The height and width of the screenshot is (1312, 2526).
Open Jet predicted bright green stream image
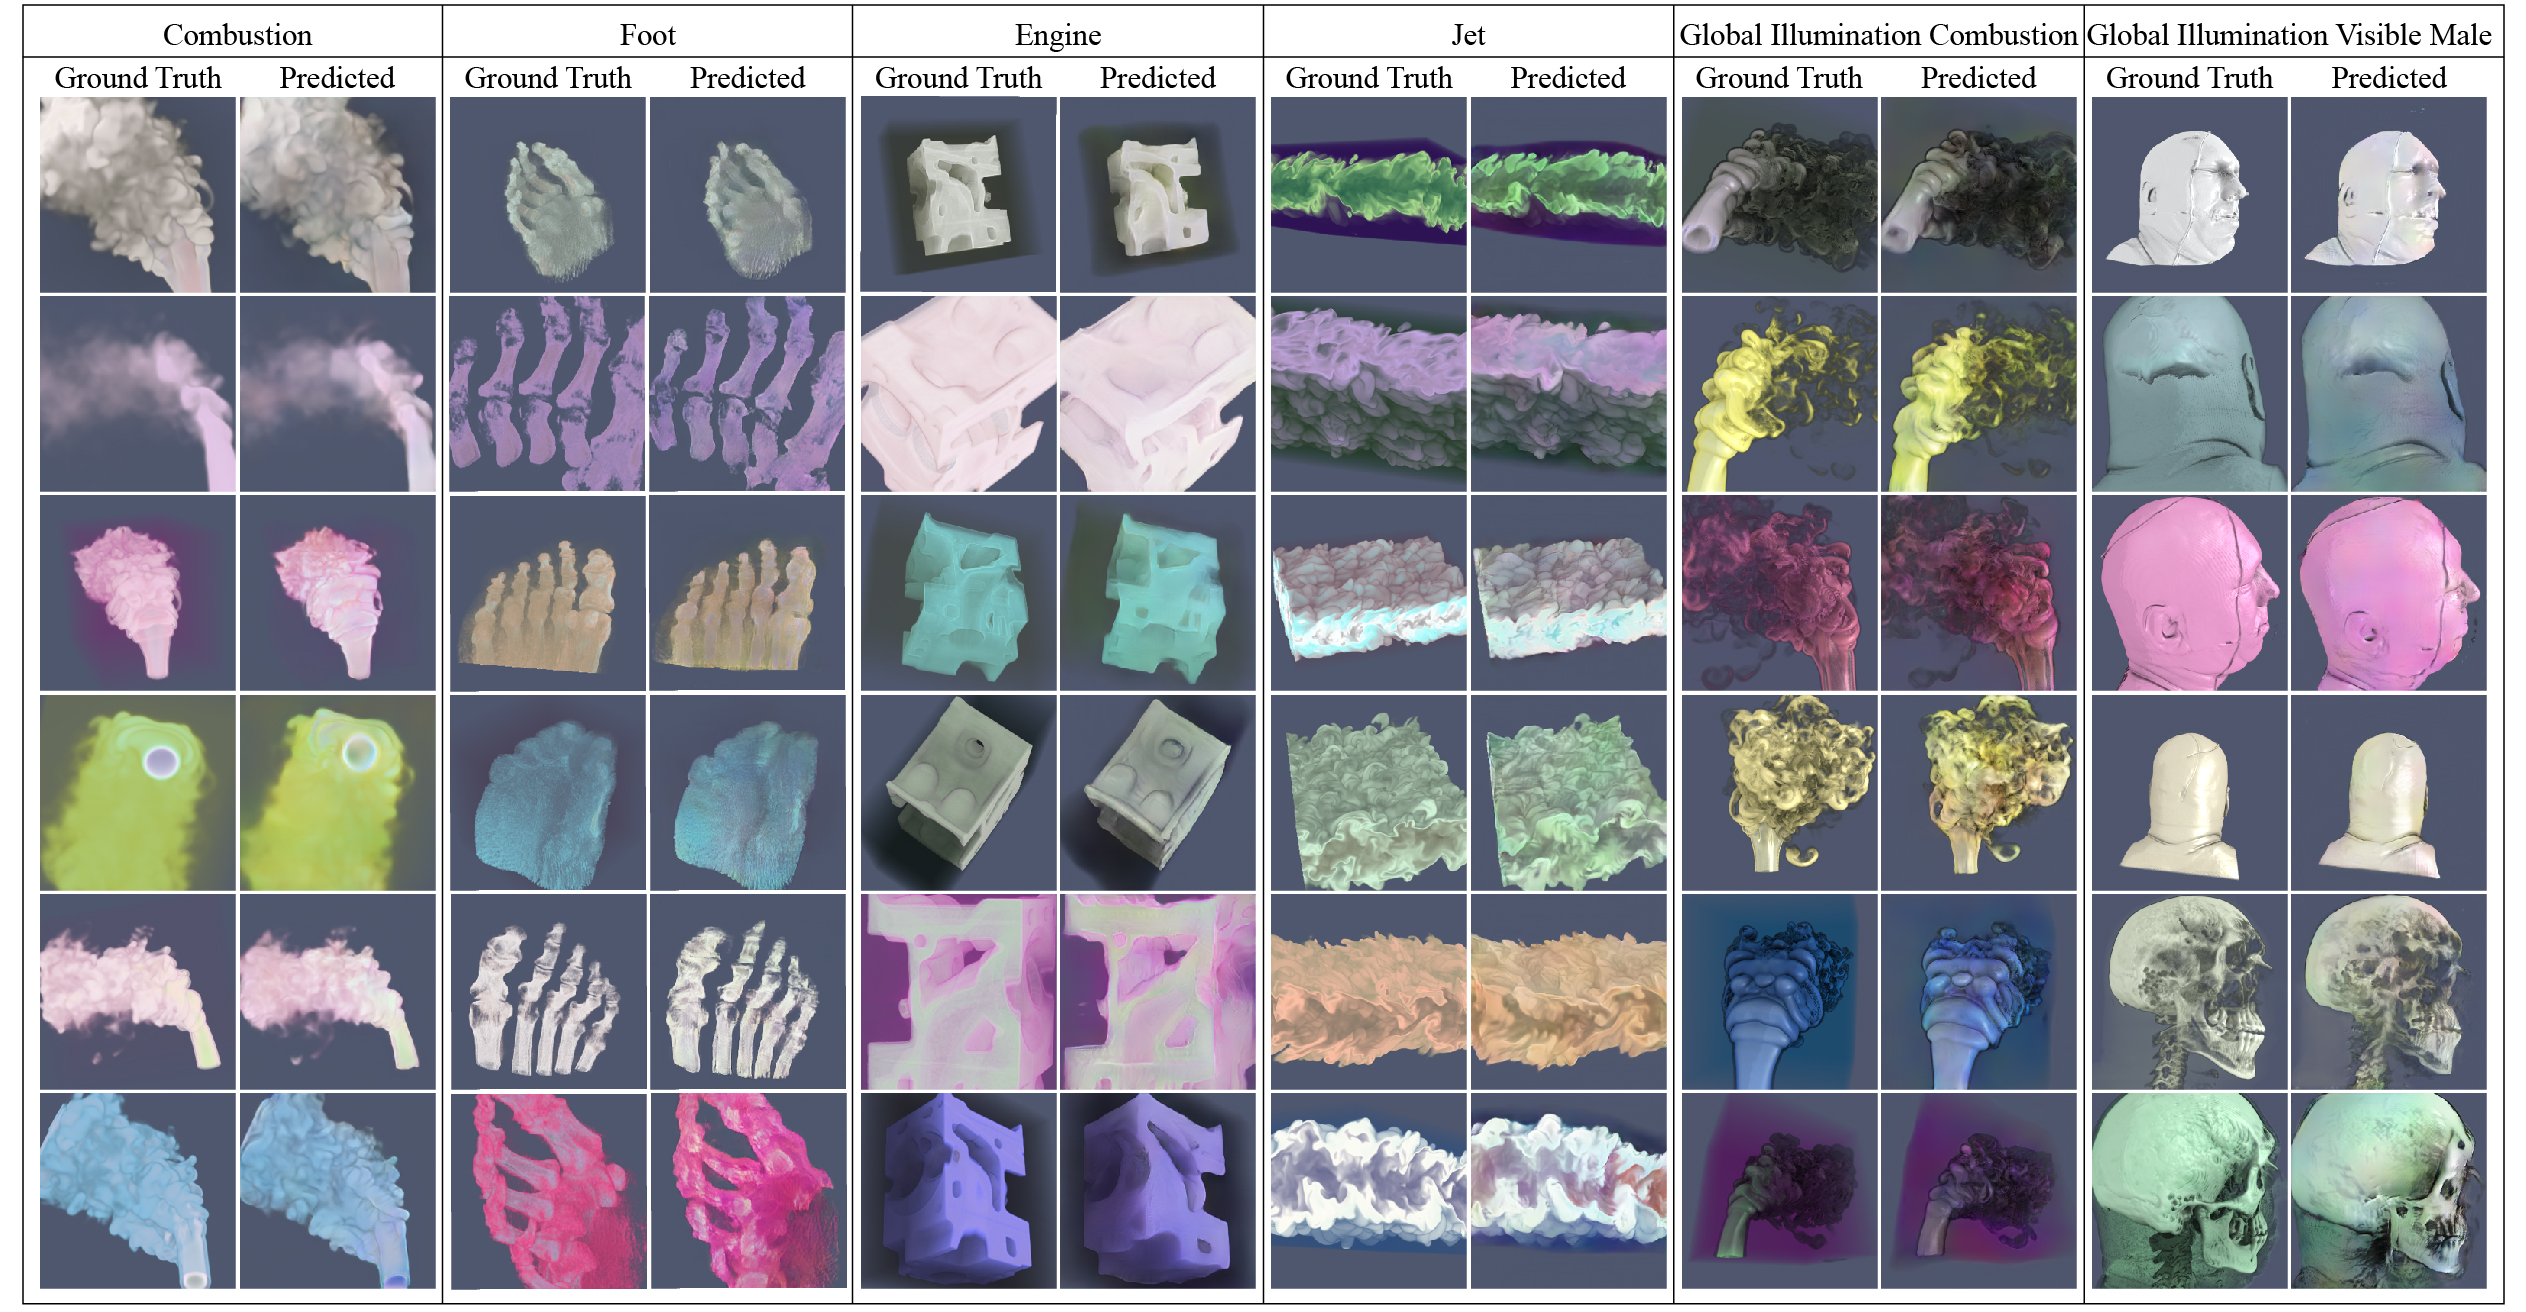click(1569, 194)
